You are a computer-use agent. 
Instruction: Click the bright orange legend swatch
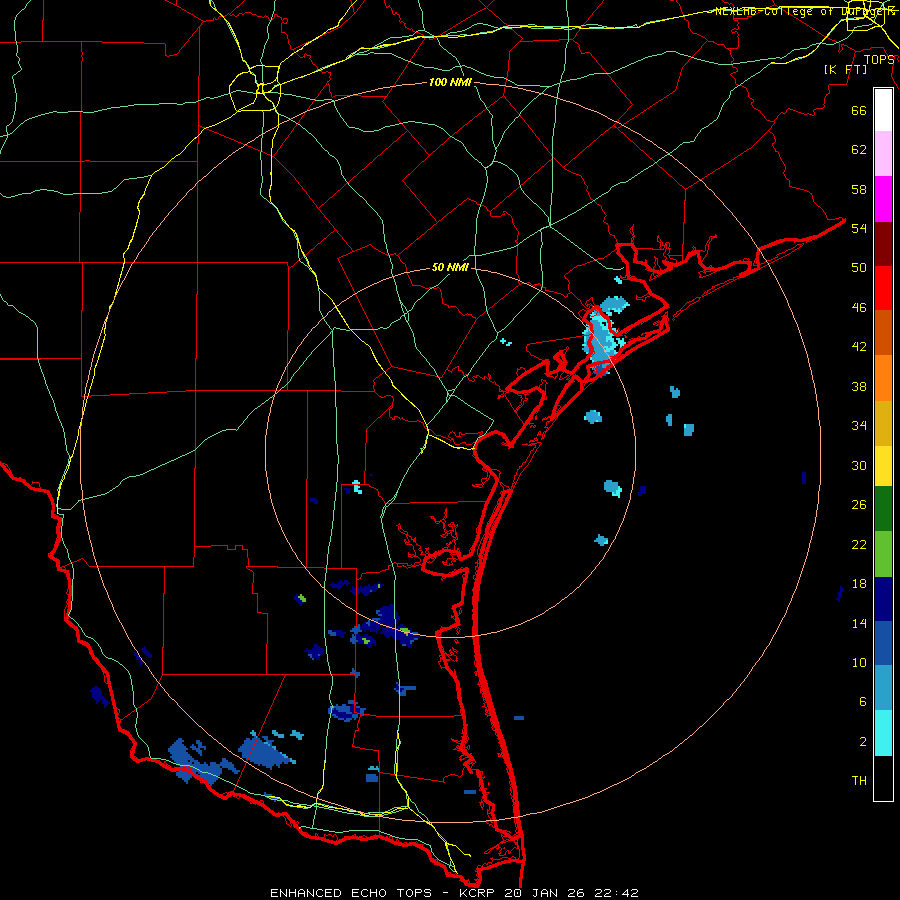[x=883, y=377]
